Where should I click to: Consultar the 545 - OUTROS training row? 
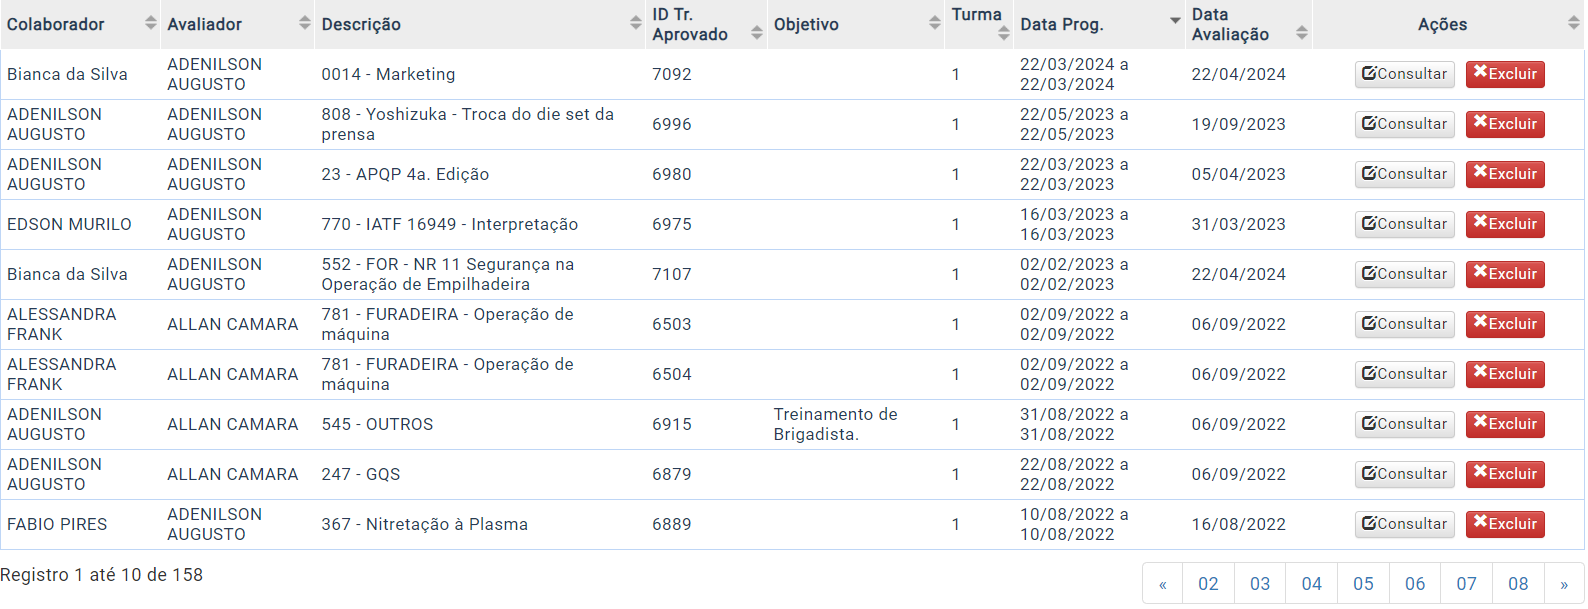pyautogui.click(x=1405, y=424)
